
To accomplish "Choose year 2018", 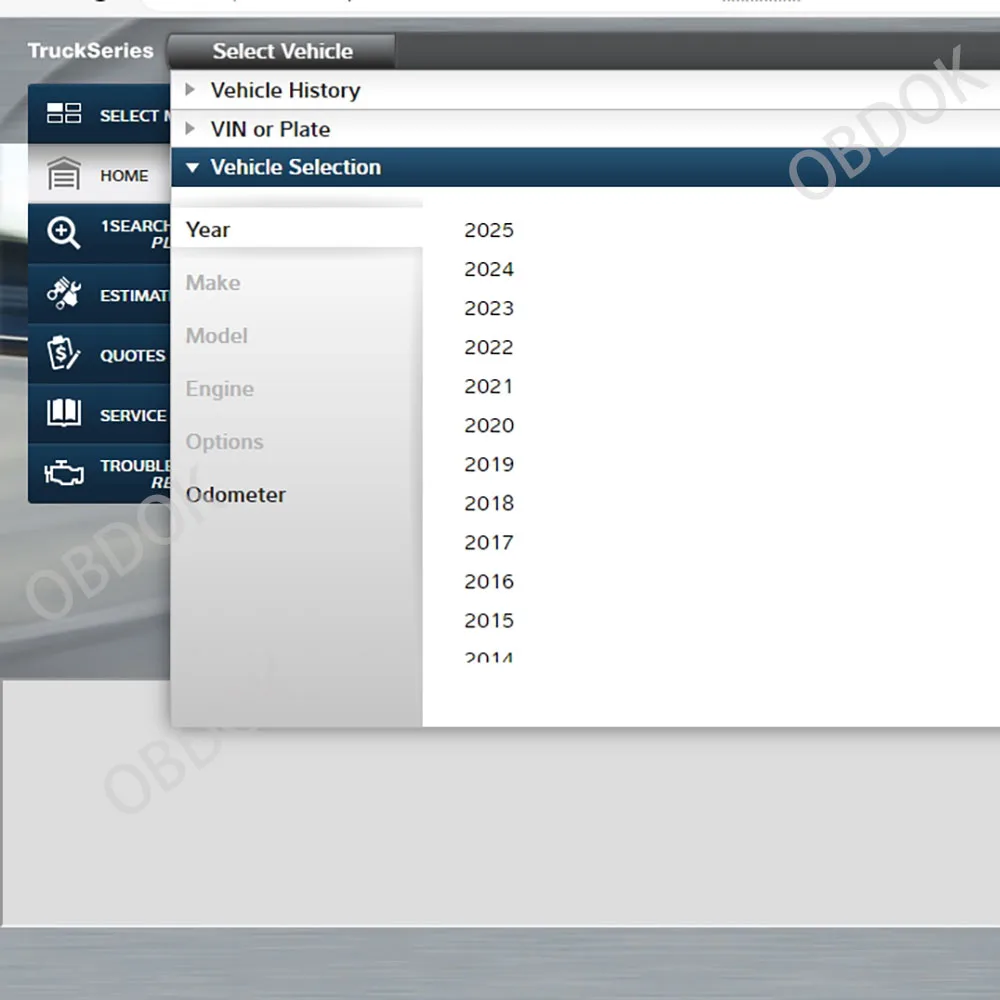I will (489, 503).
